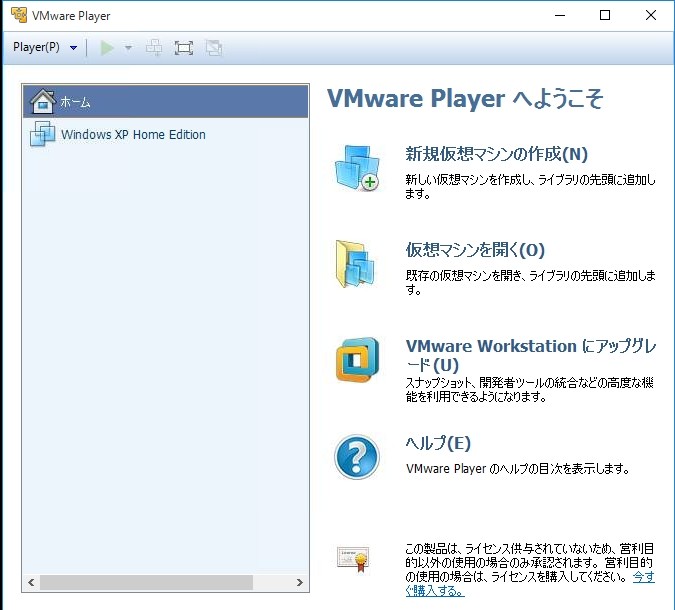Click the blue question mark help icon
This screenshot has height=610, width=675.
point(357,457)
